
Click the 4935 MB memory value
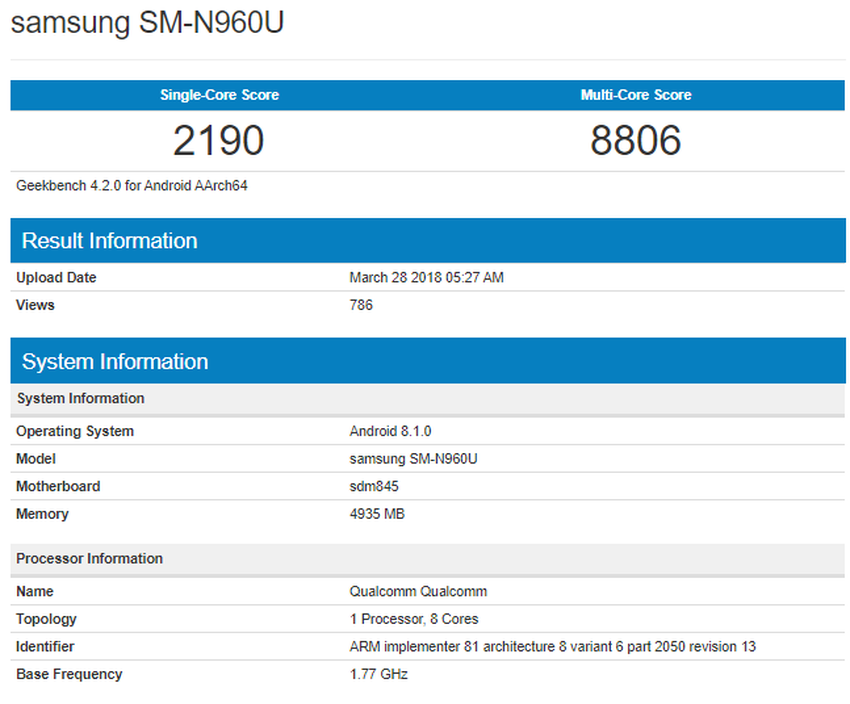pyautogui.click(x=381, y=514)
